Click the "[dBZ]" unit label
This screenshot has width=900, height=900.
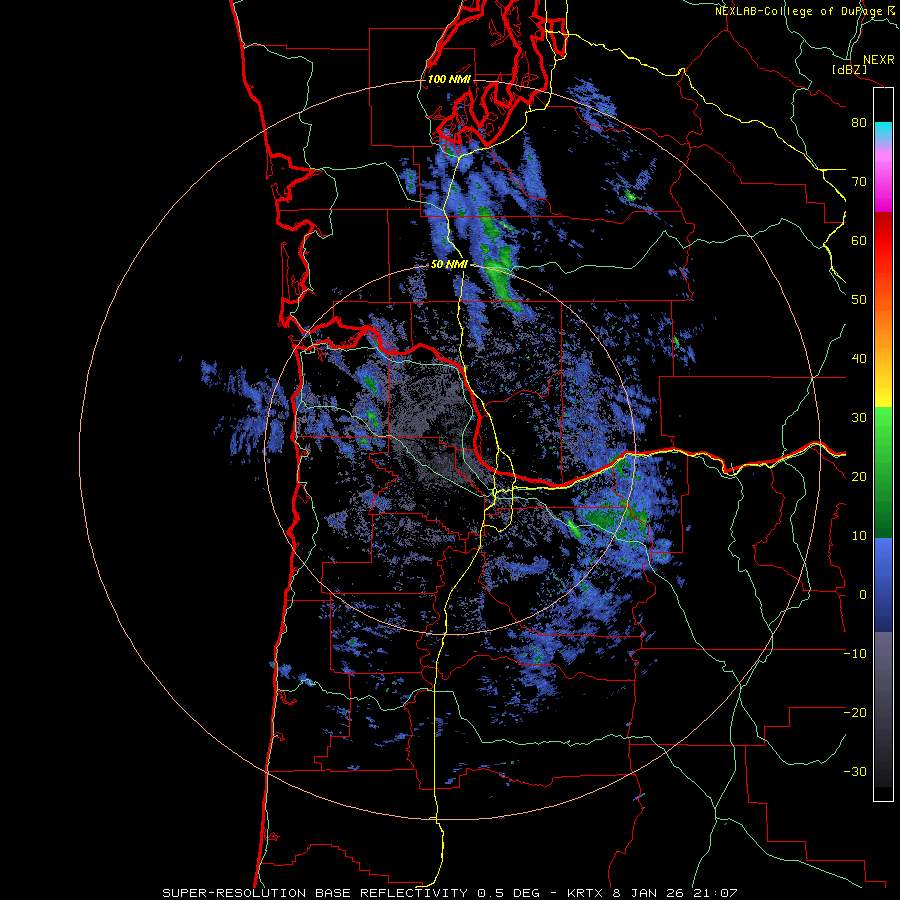[x=849, y=69]
